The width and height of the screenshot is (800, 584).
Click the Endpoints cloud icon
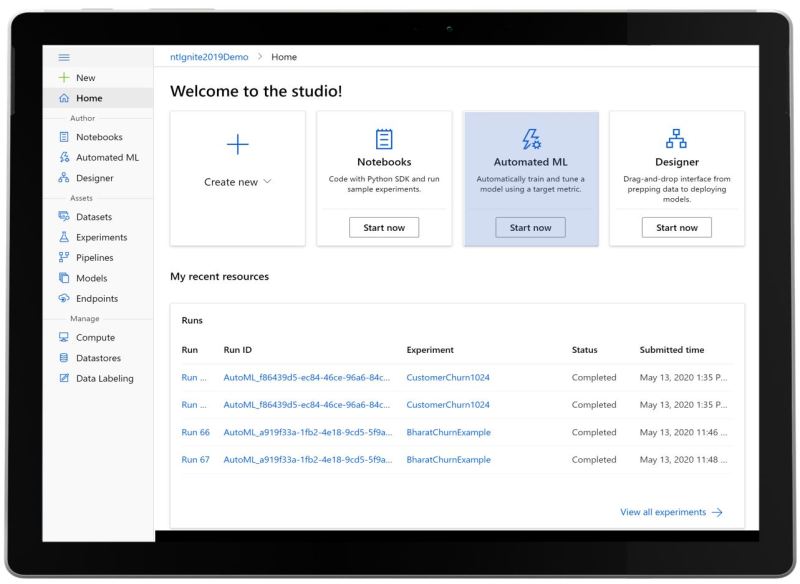coord(64,298)
